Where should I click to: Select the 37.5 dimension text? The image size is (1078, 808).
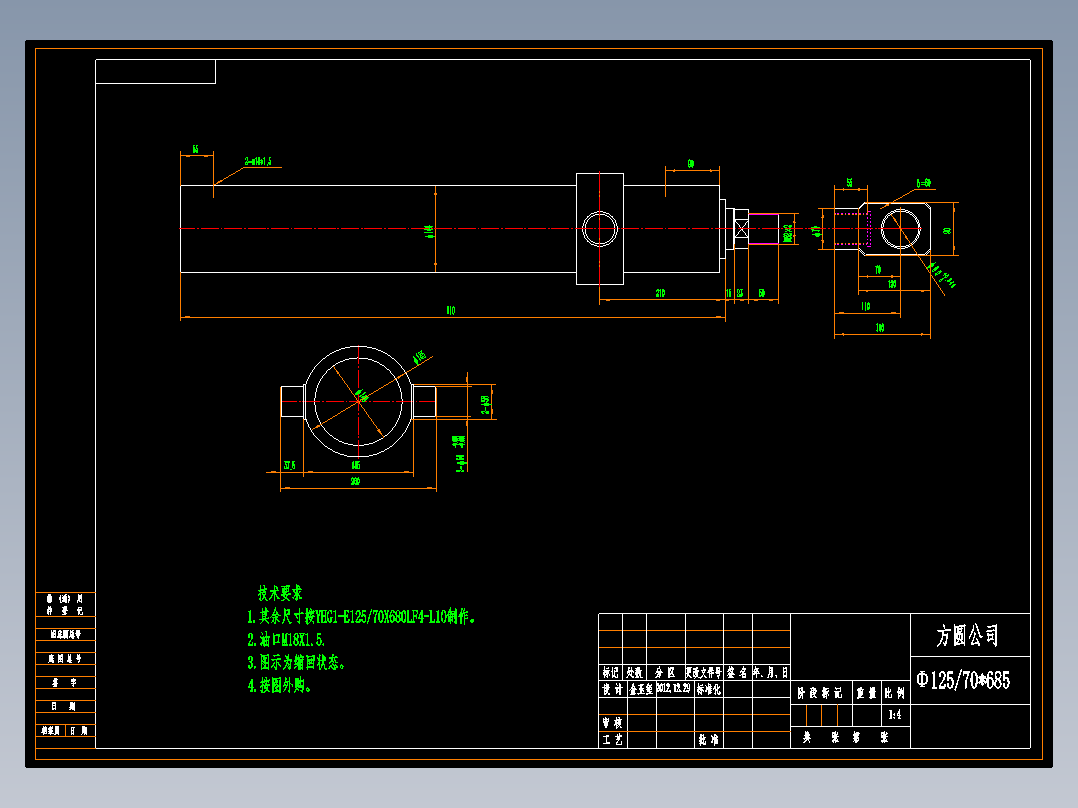pyautogui.click(x=289, y=466)
